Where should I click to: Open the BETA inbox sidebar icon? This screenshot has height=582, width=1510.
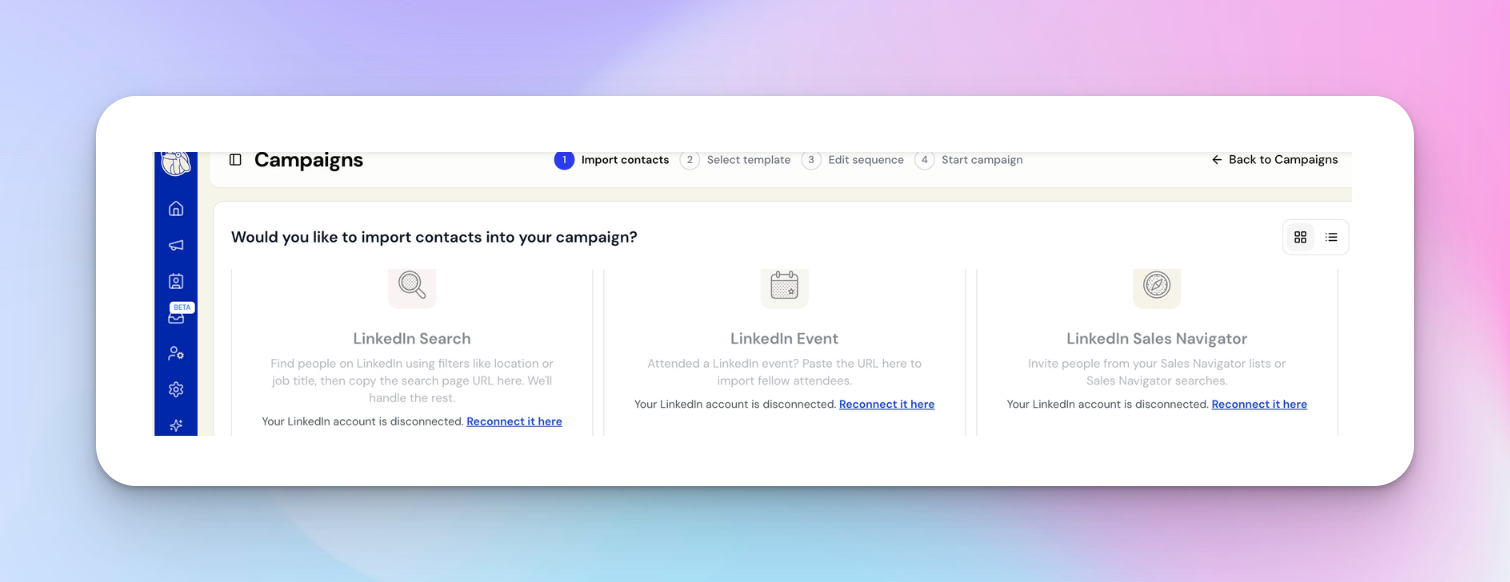point(176,317)
